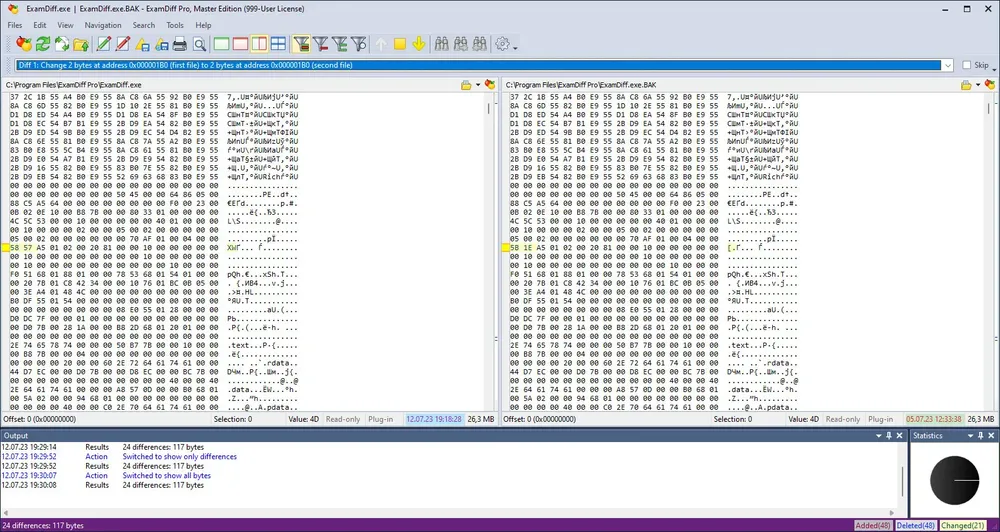Click open folder icon in left file pane header
This screenshot has height=532, width=1000.
(x=466, y=84)
